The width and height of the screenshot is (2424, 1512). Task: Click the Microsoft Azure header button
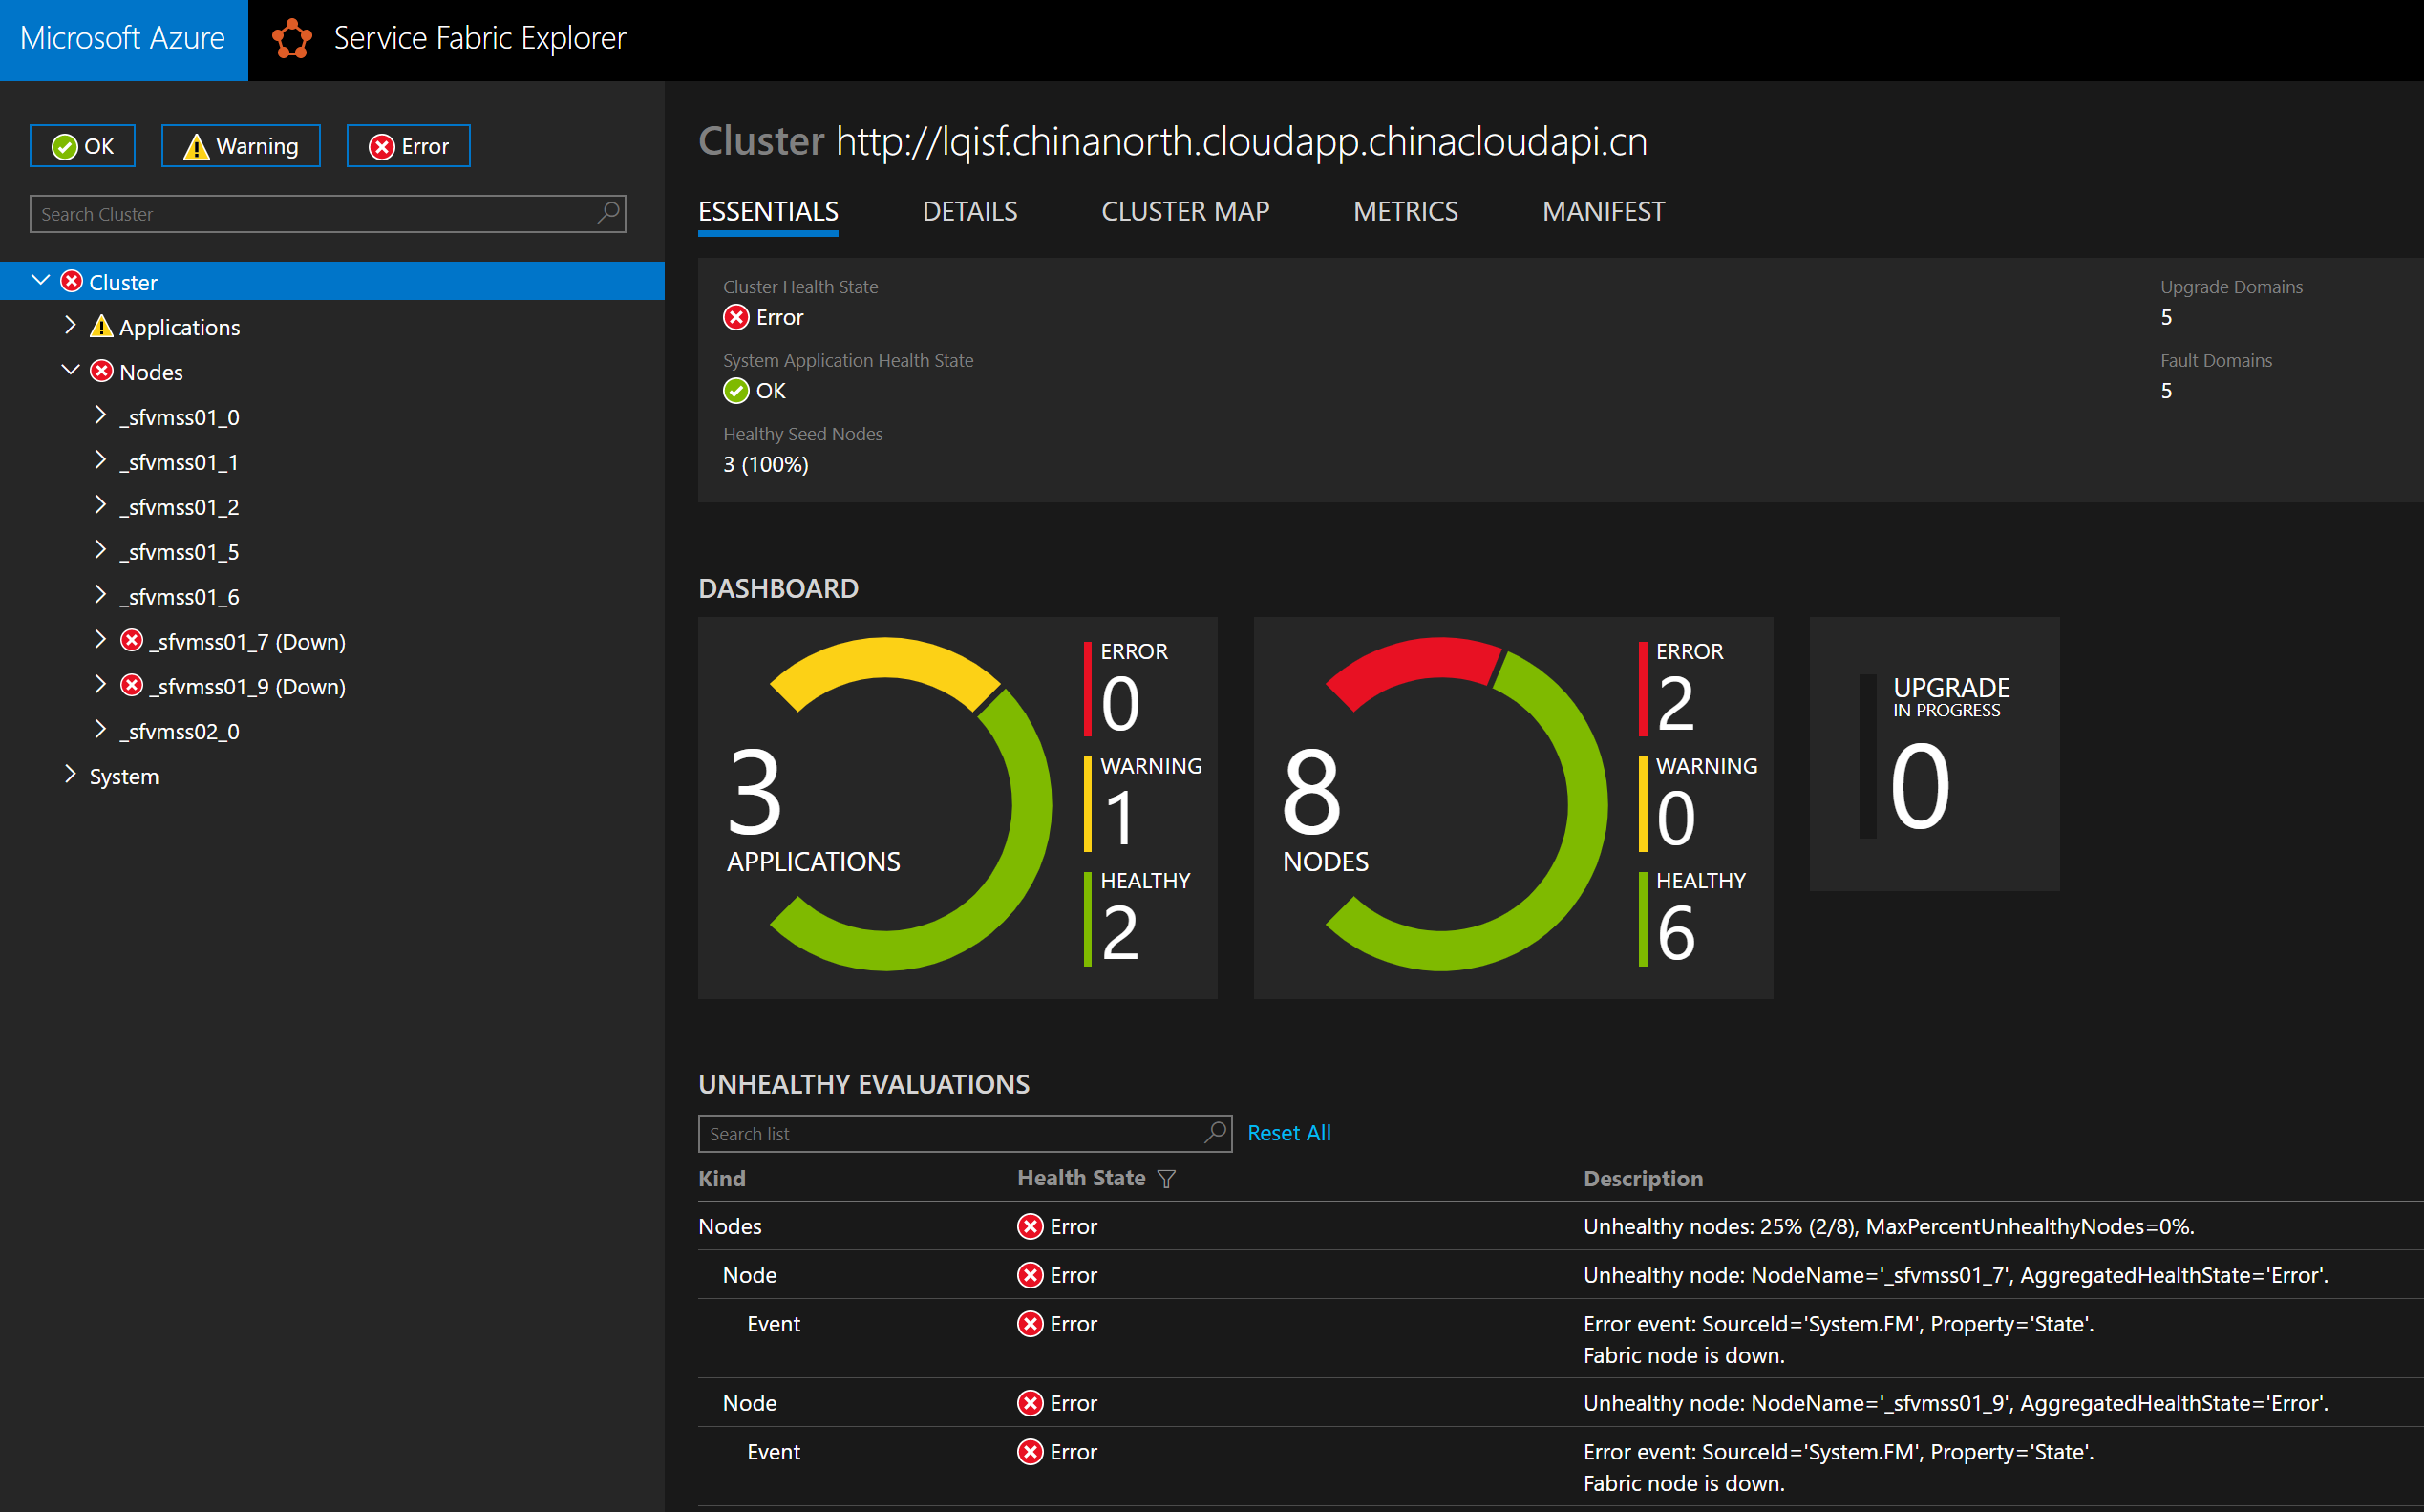tap(122, 38)
